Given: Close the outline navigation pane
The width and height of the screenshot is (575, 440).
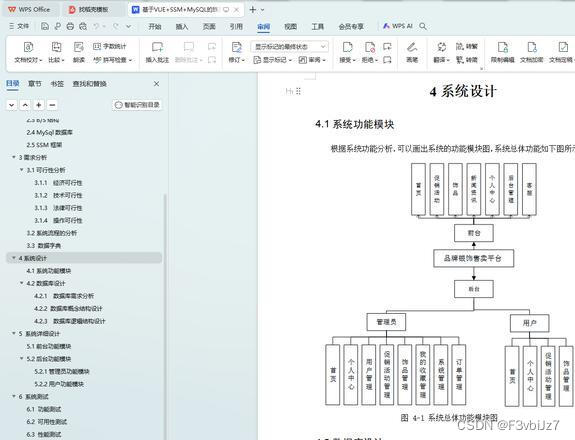Looking at the screenshot, I should tap(156, 84).
